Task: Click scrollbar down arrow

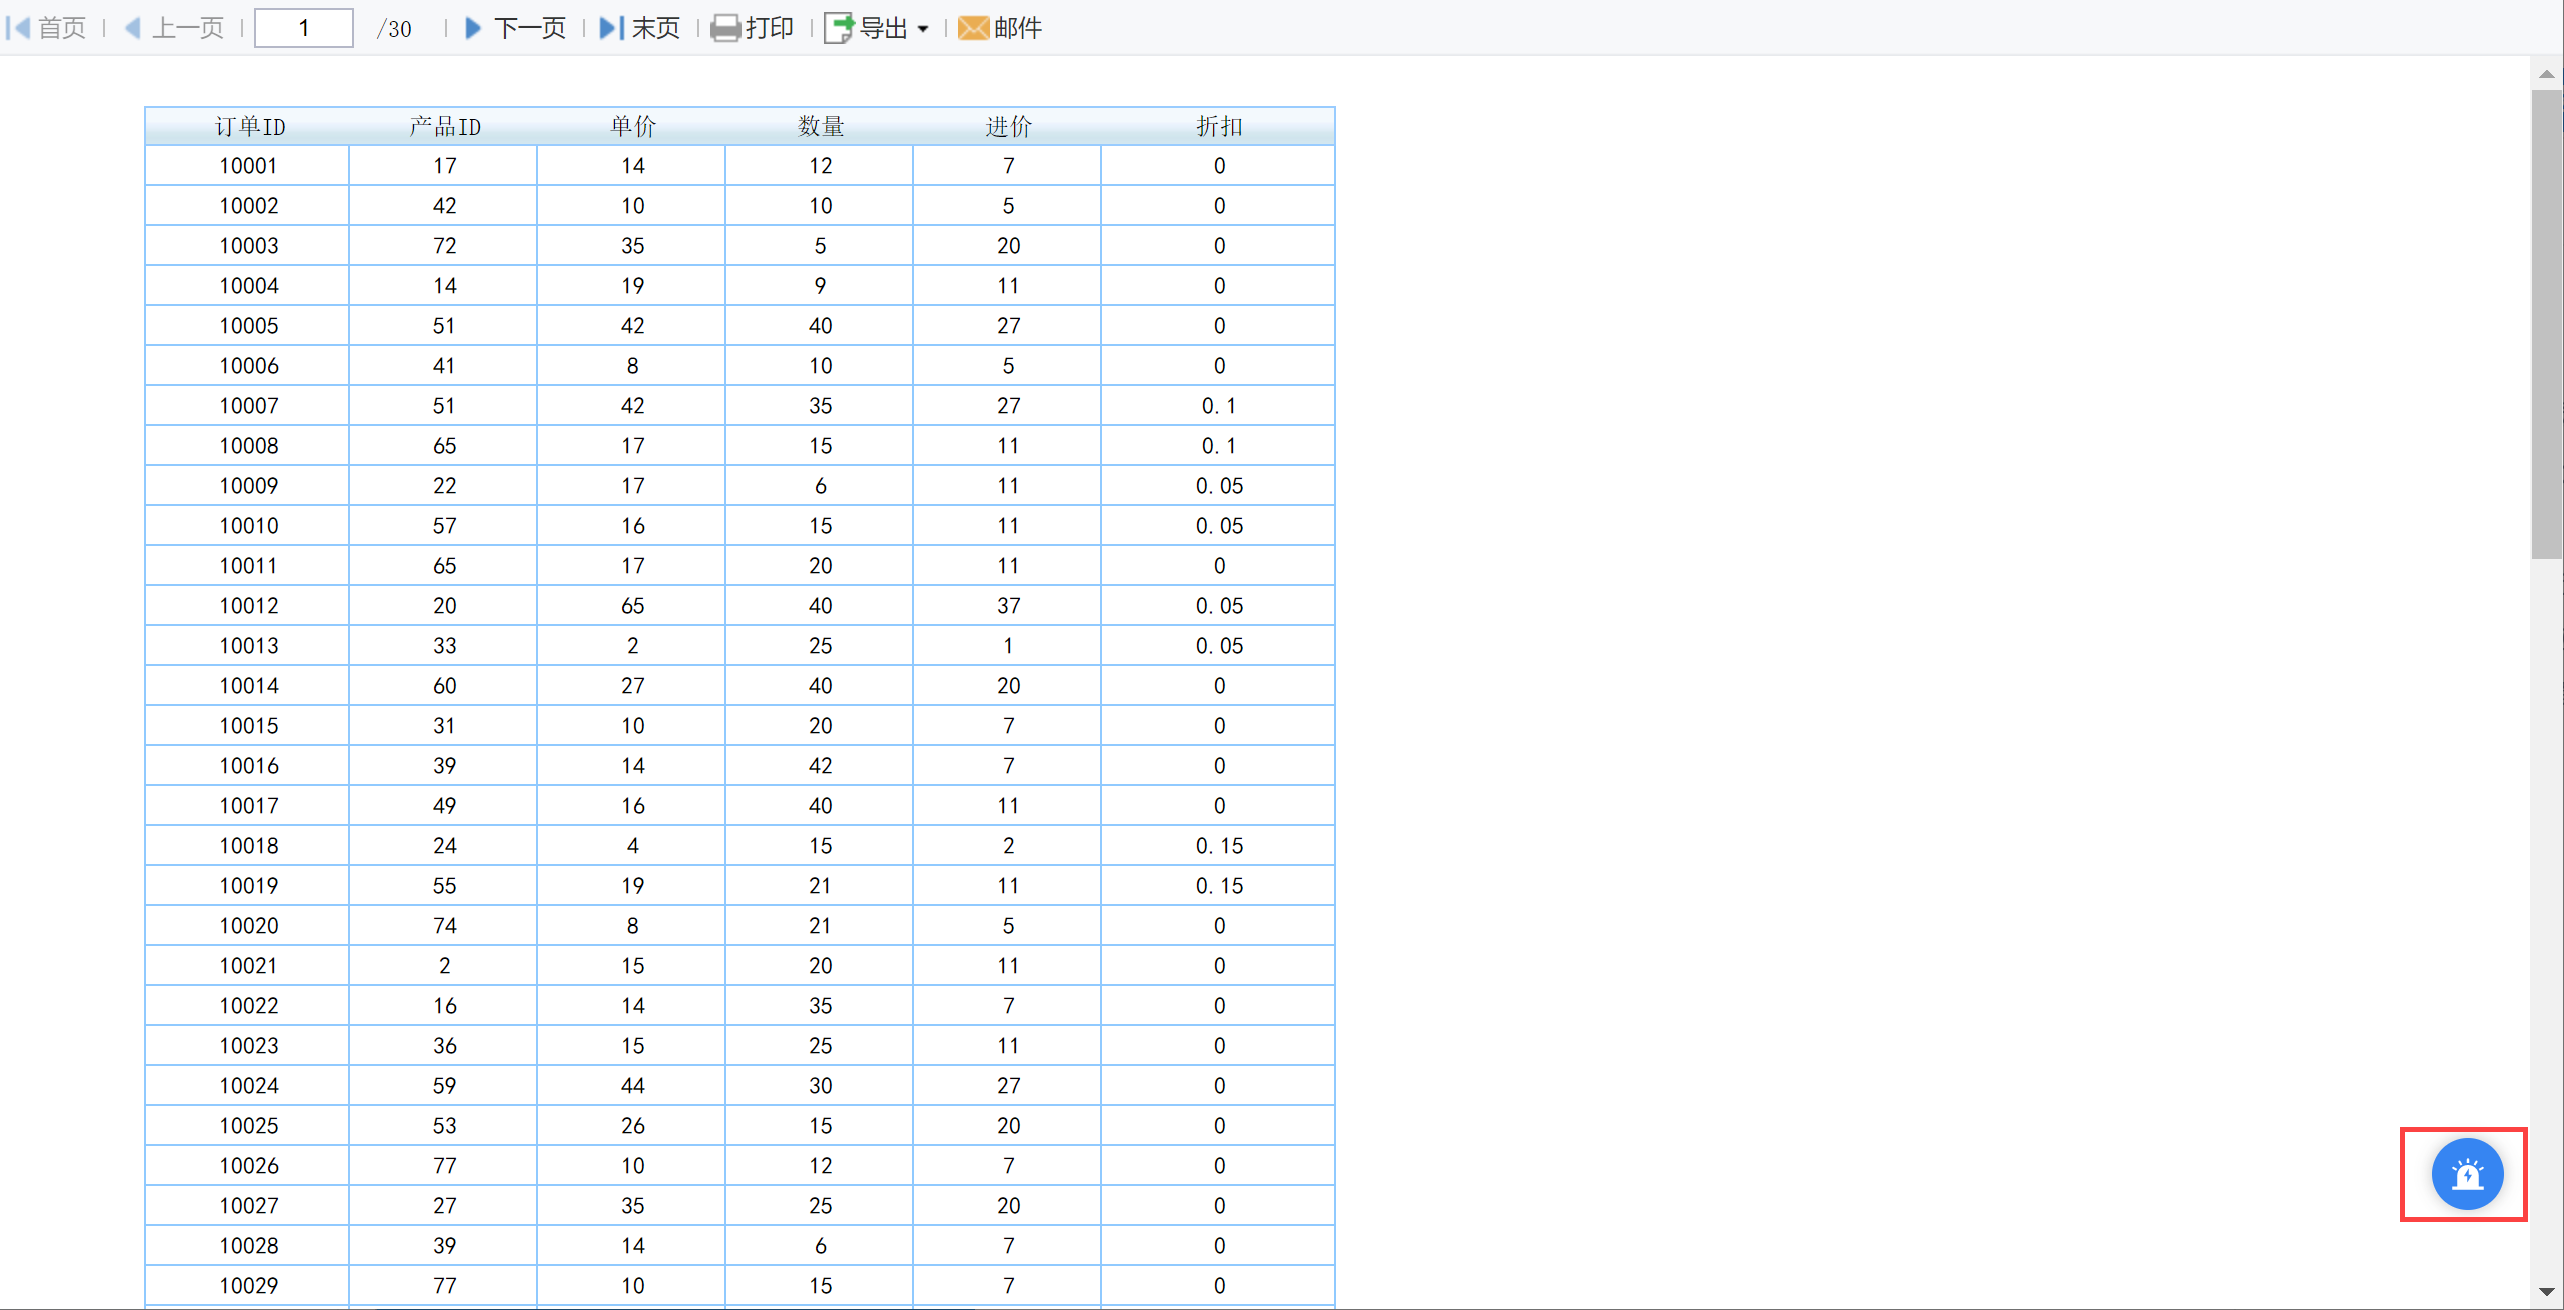Action: click(2546, 1292)
